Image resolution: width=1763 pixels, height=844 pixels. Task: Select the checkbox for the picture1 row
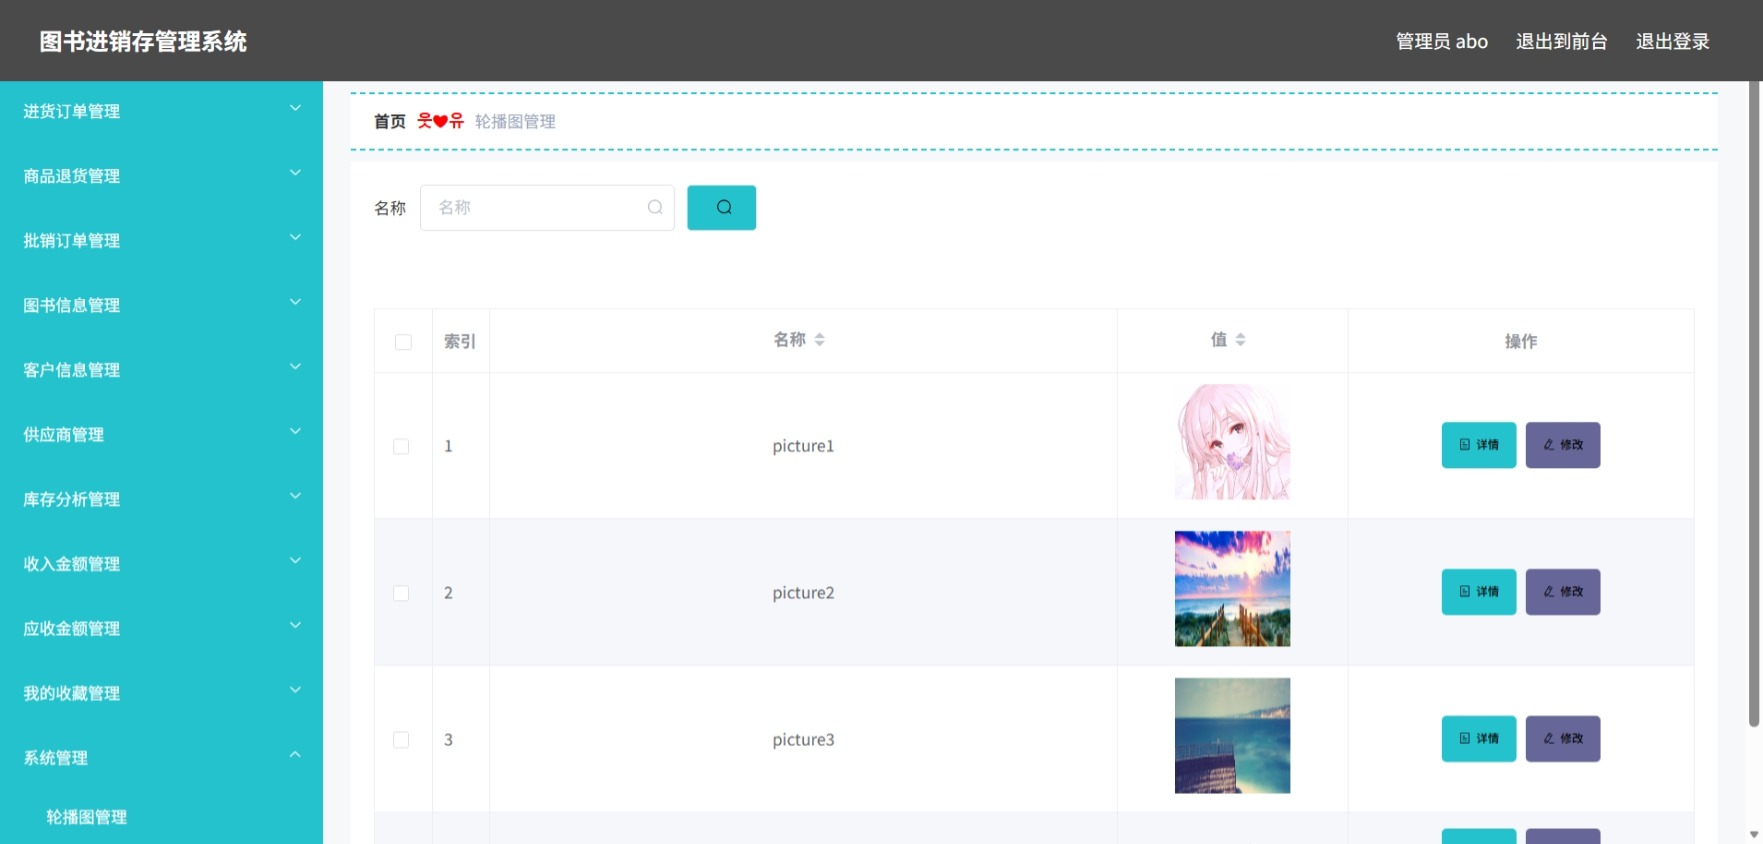point(401,446)
